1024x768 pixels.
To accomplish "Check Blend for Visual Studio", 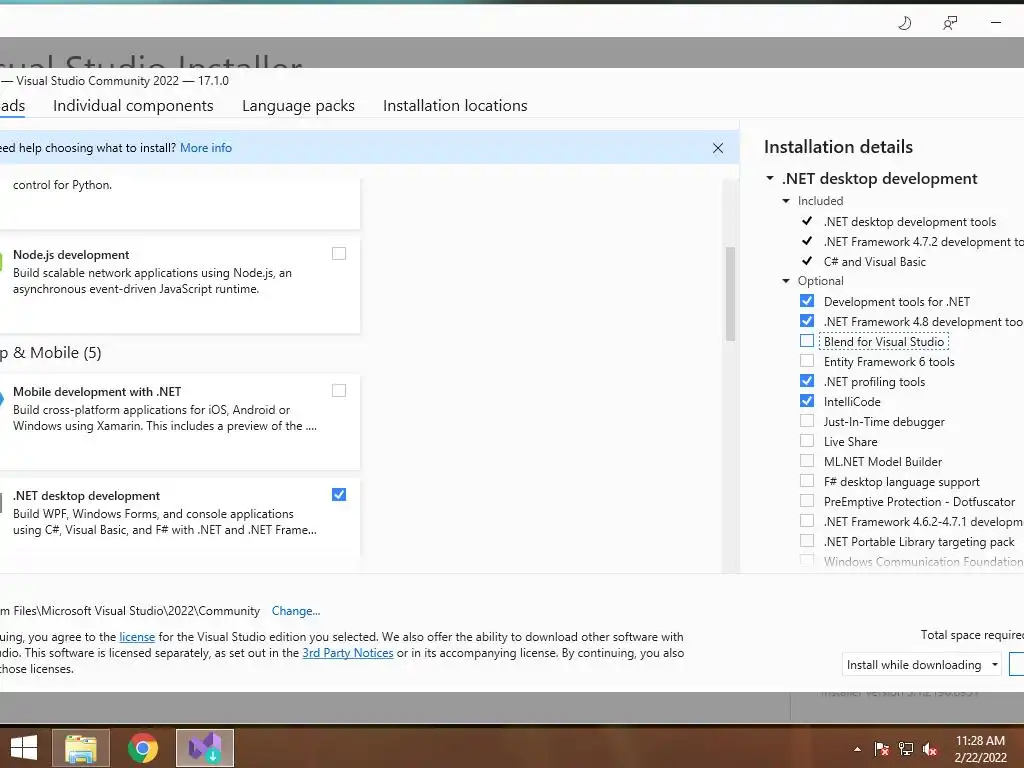I will click(807, 341).
